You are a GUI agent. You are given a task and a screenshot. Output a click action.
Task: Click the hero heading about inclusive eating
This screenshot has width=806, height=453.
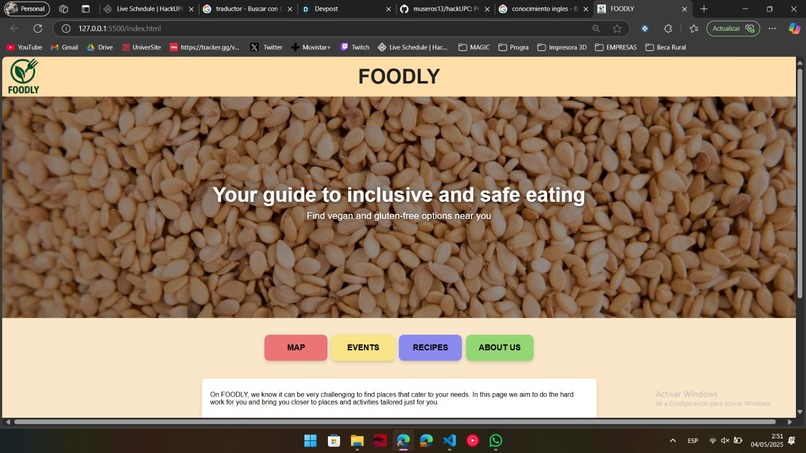399,195
